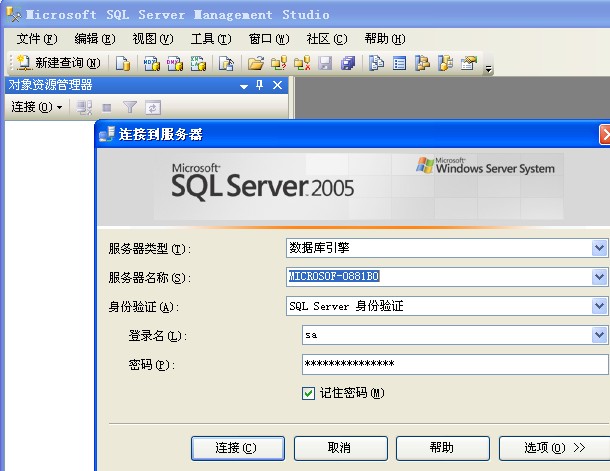Click the toolbar server icon with question mark

pos(279,63)
